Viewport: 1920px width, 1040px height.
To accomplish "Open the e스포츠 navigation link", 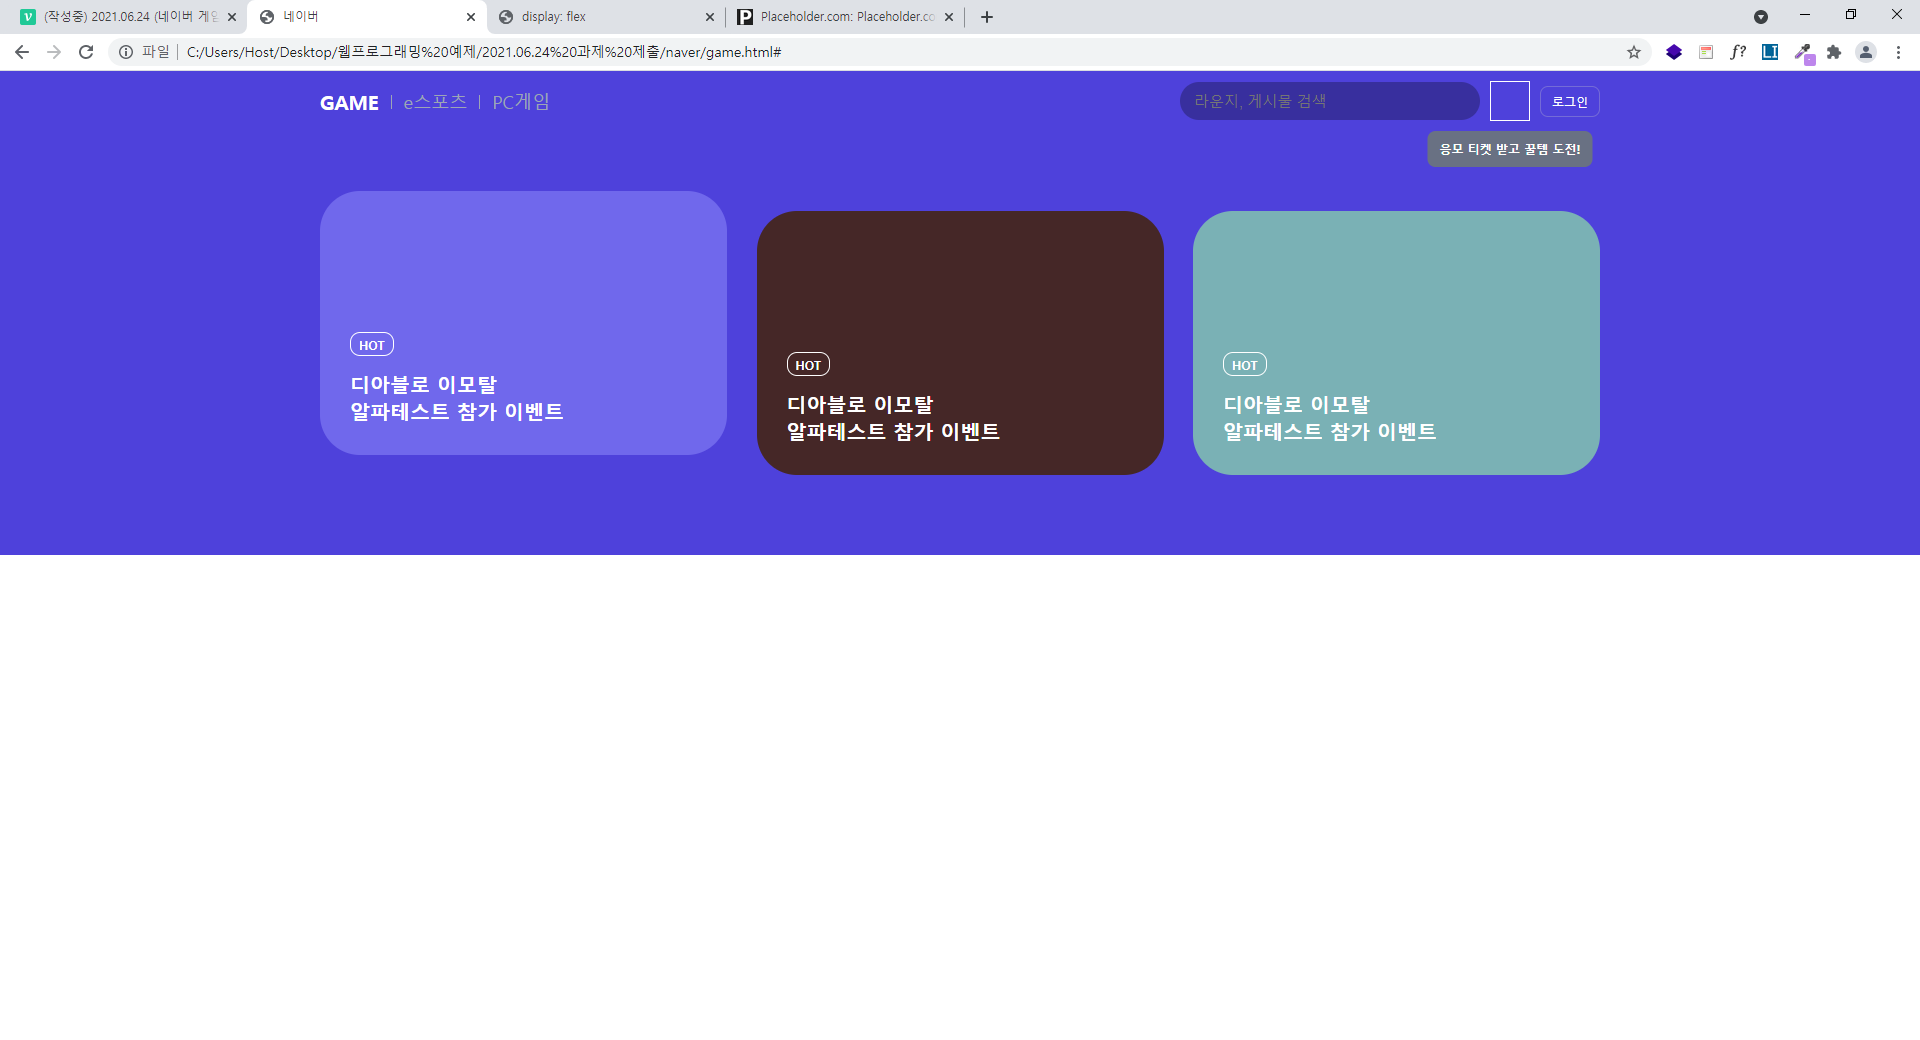I will [x=435, y=102].
